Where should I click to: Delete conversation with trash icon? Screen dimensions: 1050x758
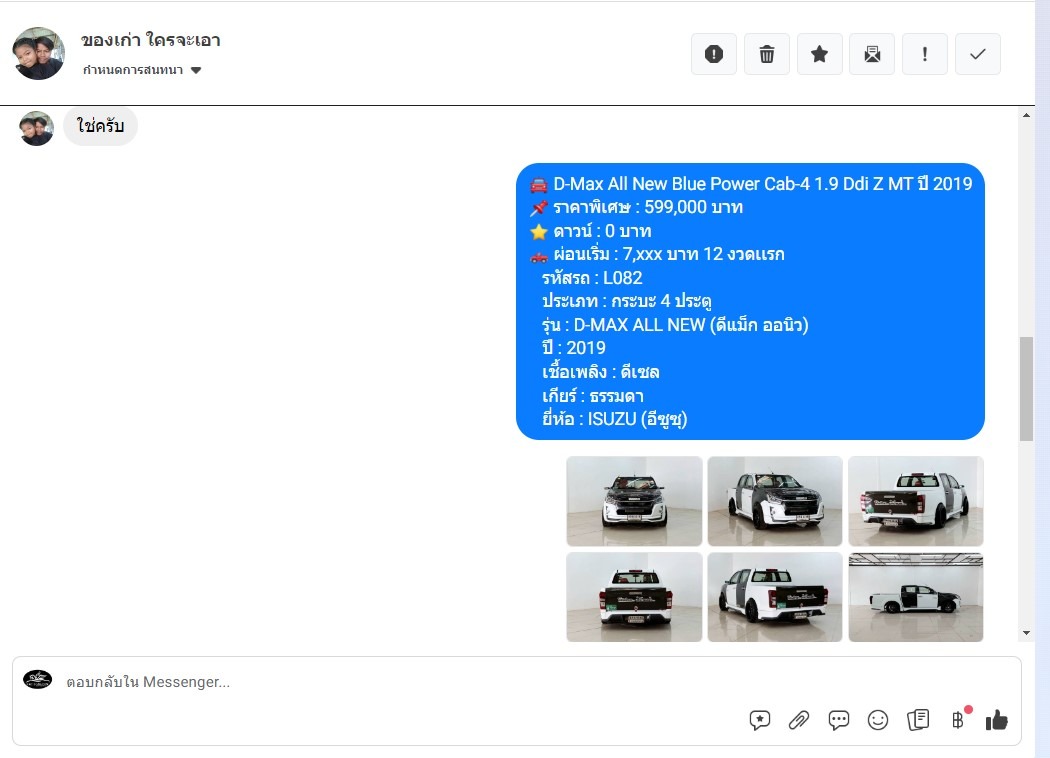767,54
